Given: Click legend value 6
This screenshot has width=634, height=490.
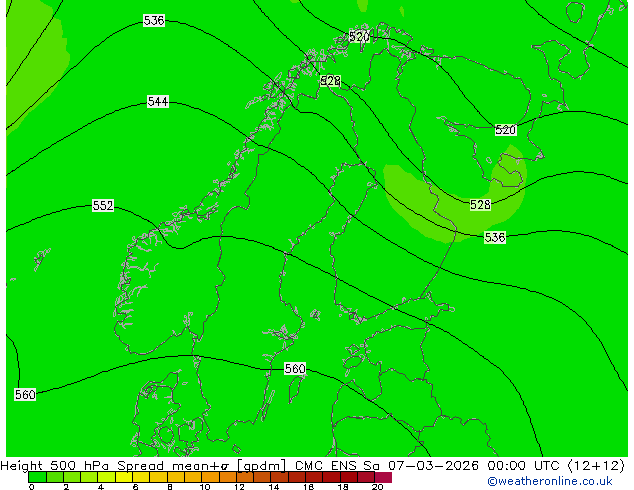Looking at the screenshot, I should pos(135,487).
